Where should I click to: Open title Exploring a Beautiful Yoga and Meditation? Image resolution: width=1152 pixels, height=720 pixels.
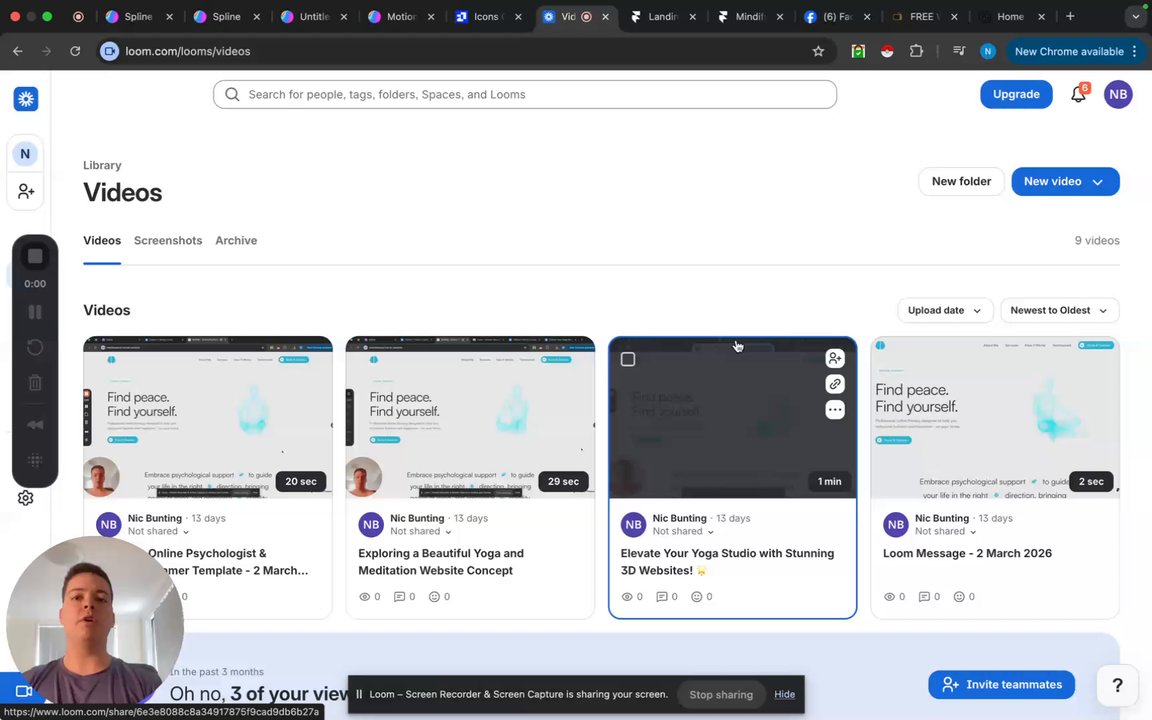[441, 561]
